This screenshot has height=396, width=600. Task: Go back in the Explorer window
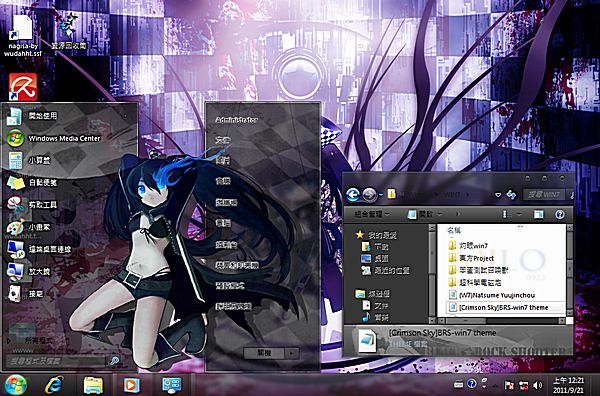tap(353, 194)
